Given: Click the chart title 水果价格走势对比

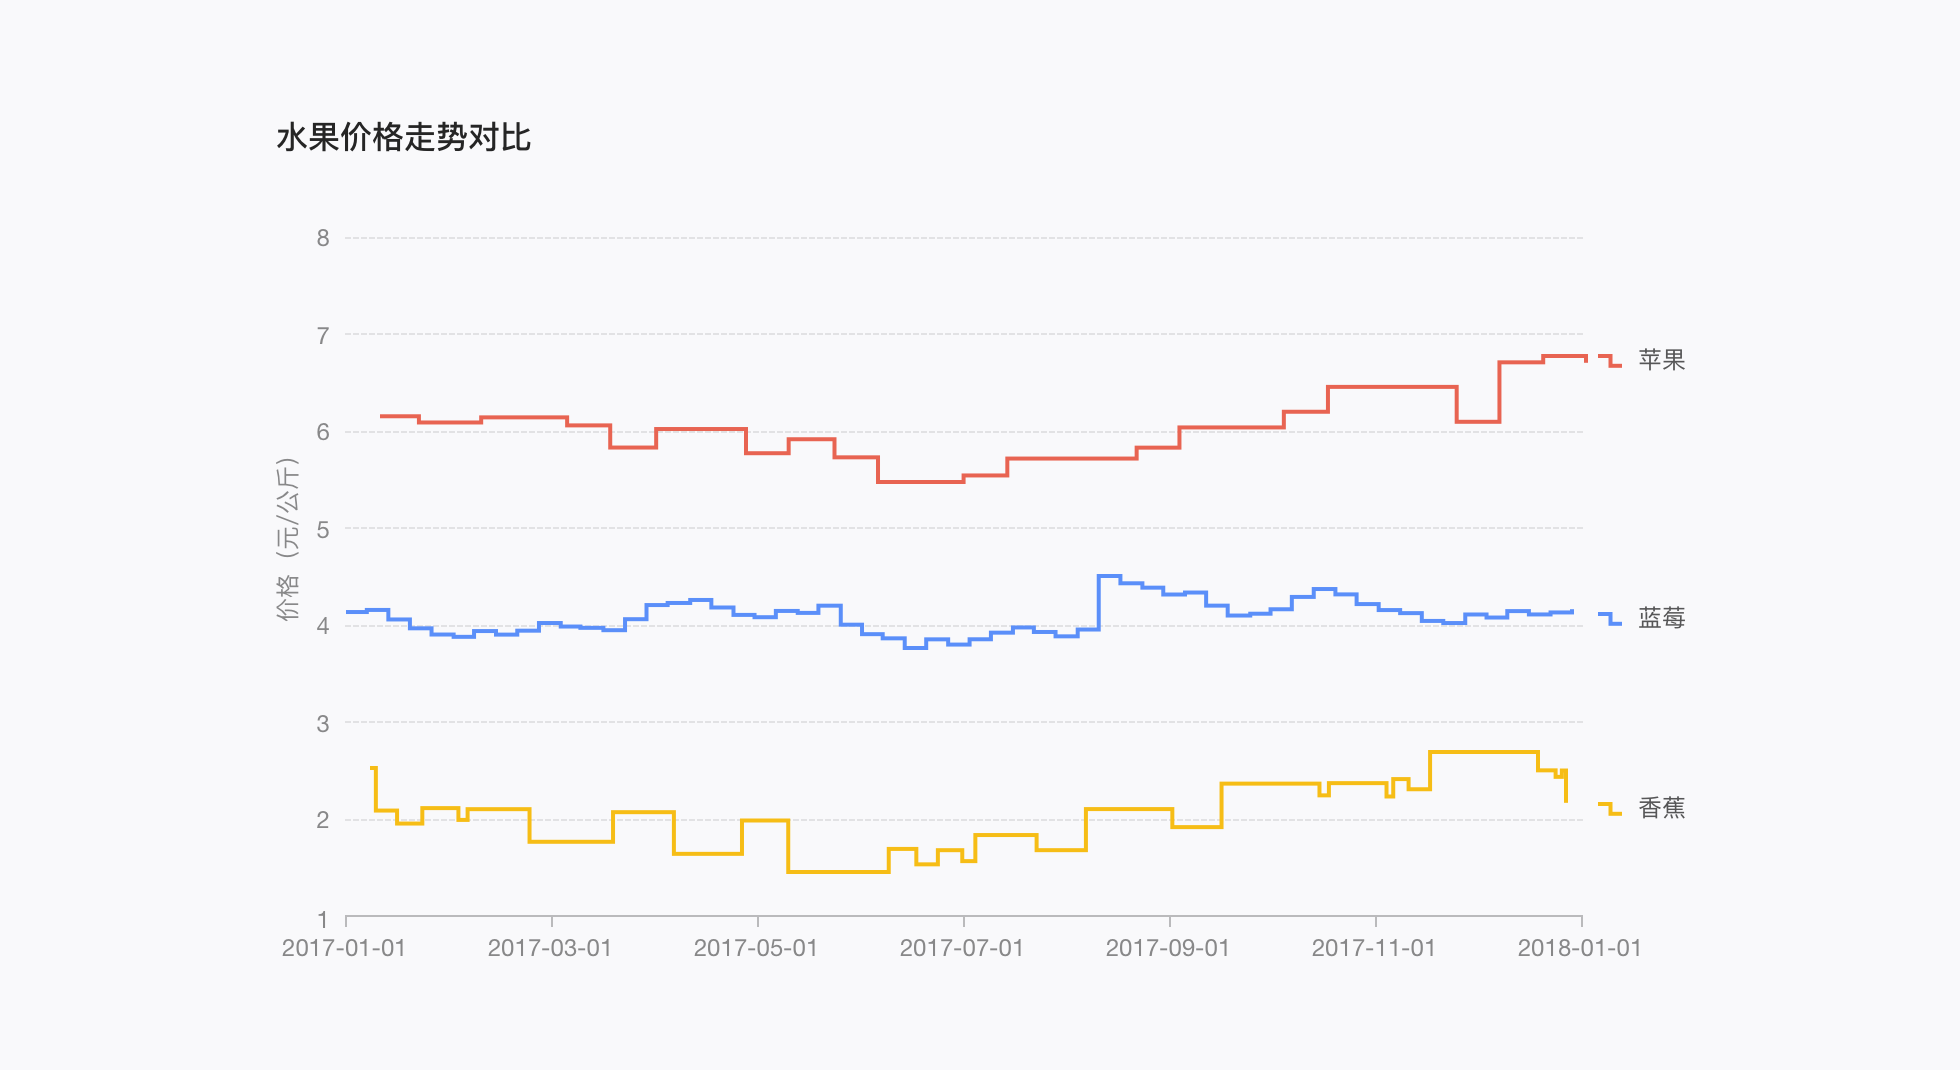Looking at the screenshot, I should [404, 137].
